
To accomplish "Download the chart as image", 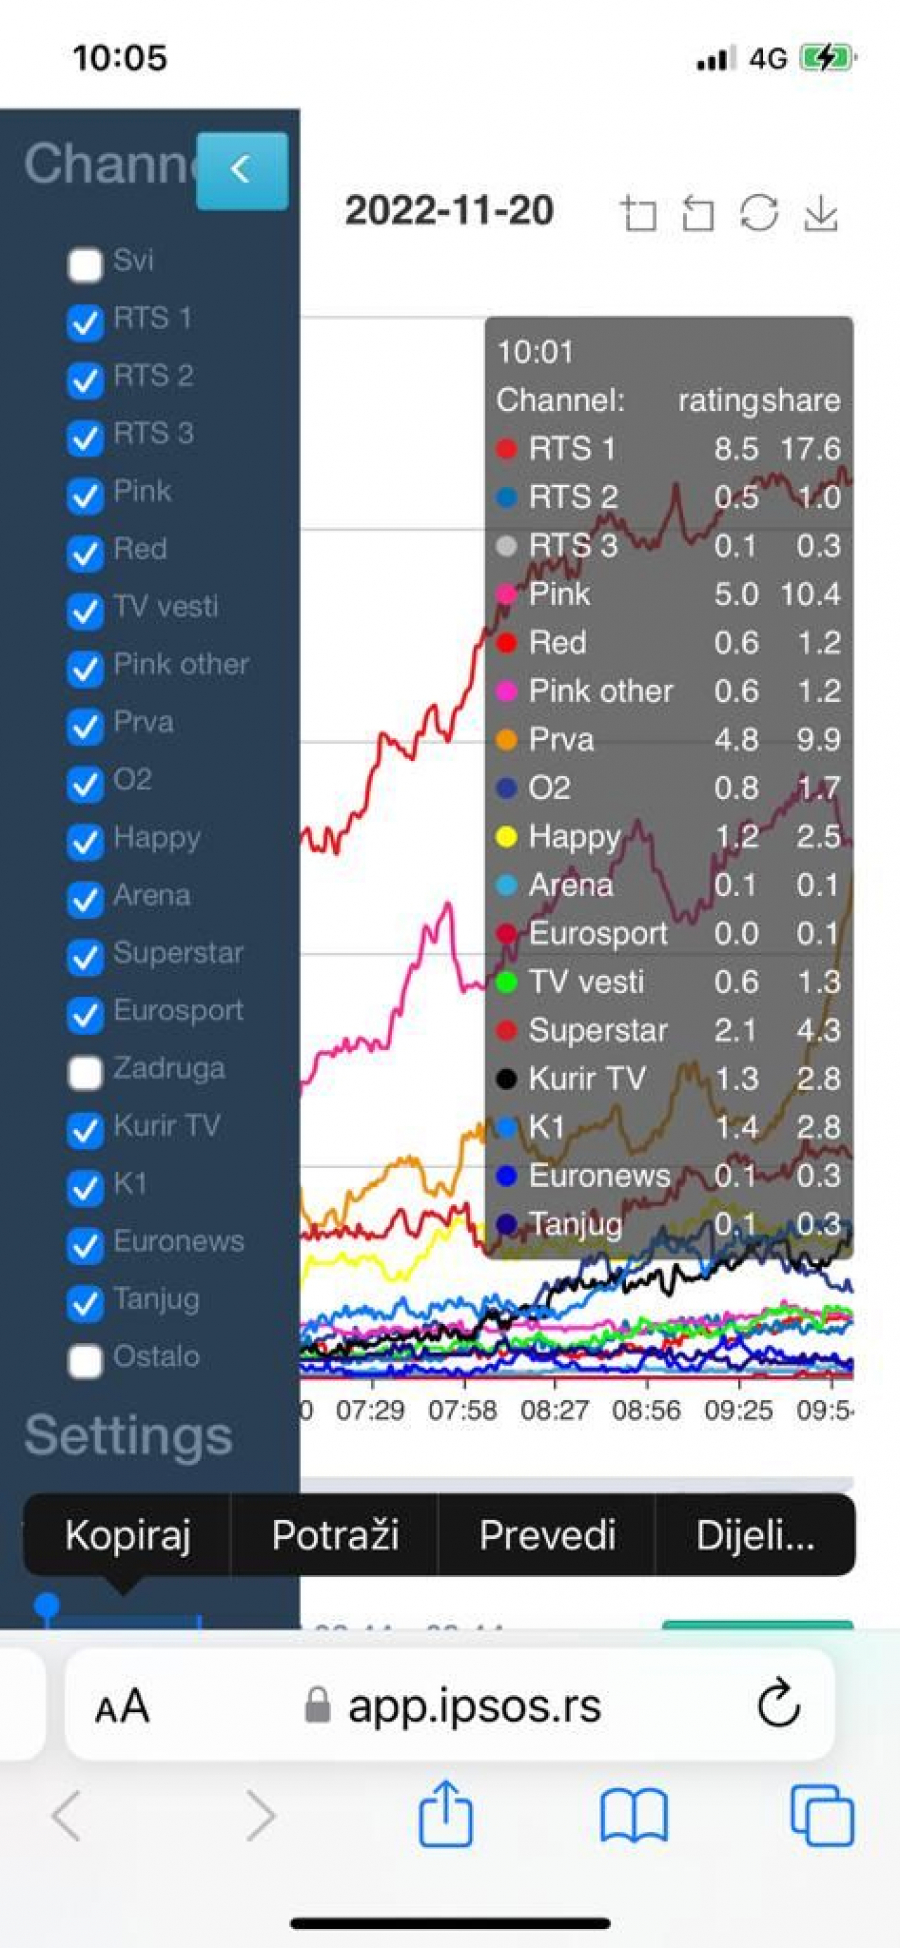I will point(821,213).
